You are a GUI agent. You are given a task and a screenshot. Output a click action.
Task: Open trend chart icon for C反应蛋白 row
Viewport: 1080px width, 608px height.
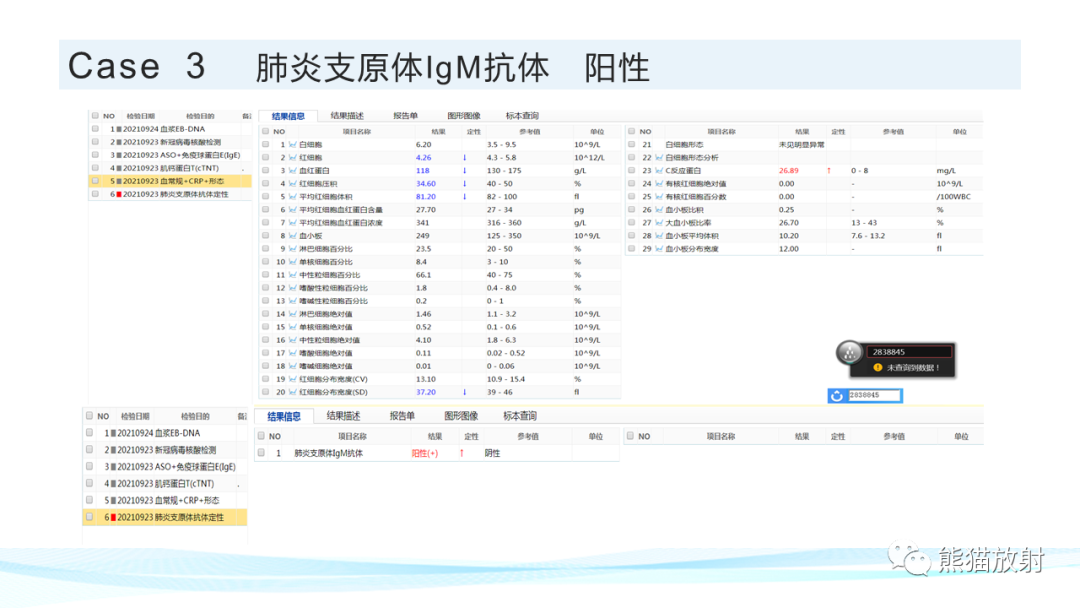click(x=659, y=171)
